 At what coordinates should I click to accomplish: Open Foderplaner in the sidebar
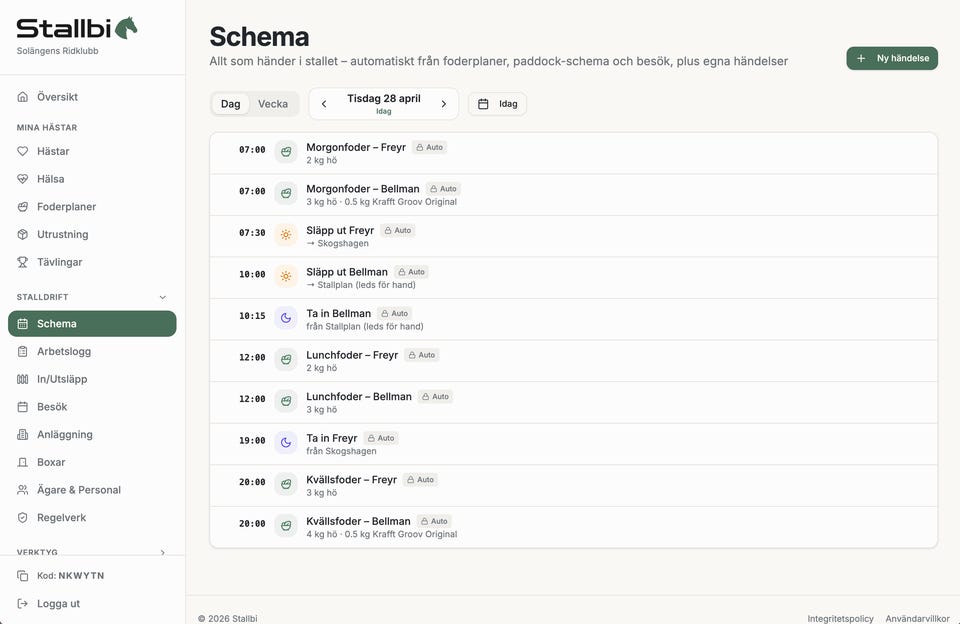(x=66, y=207)
